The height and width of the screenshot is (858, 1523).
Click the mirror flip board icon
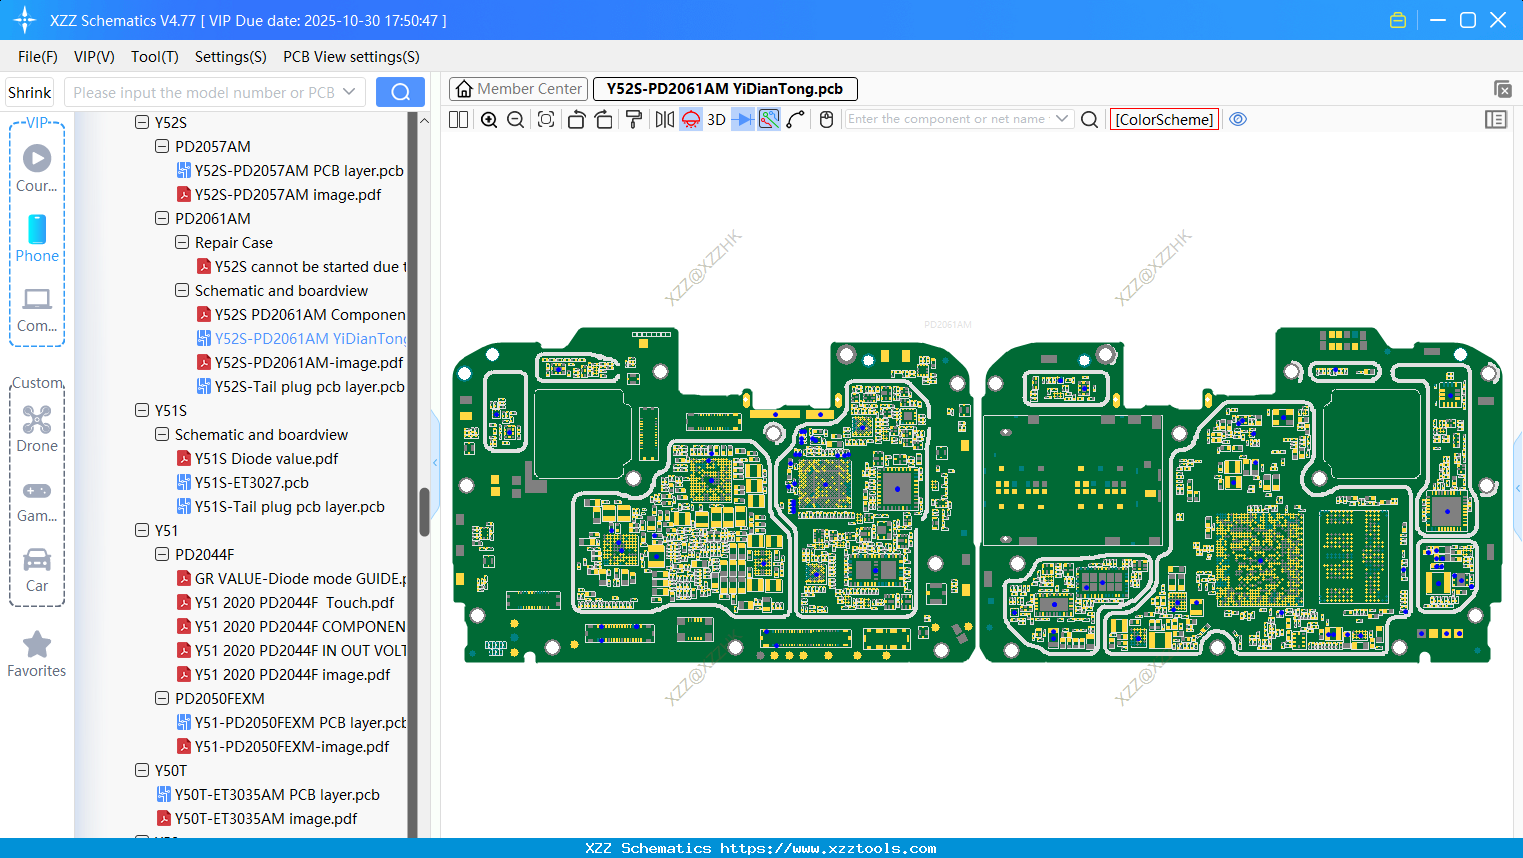(664, 120)
